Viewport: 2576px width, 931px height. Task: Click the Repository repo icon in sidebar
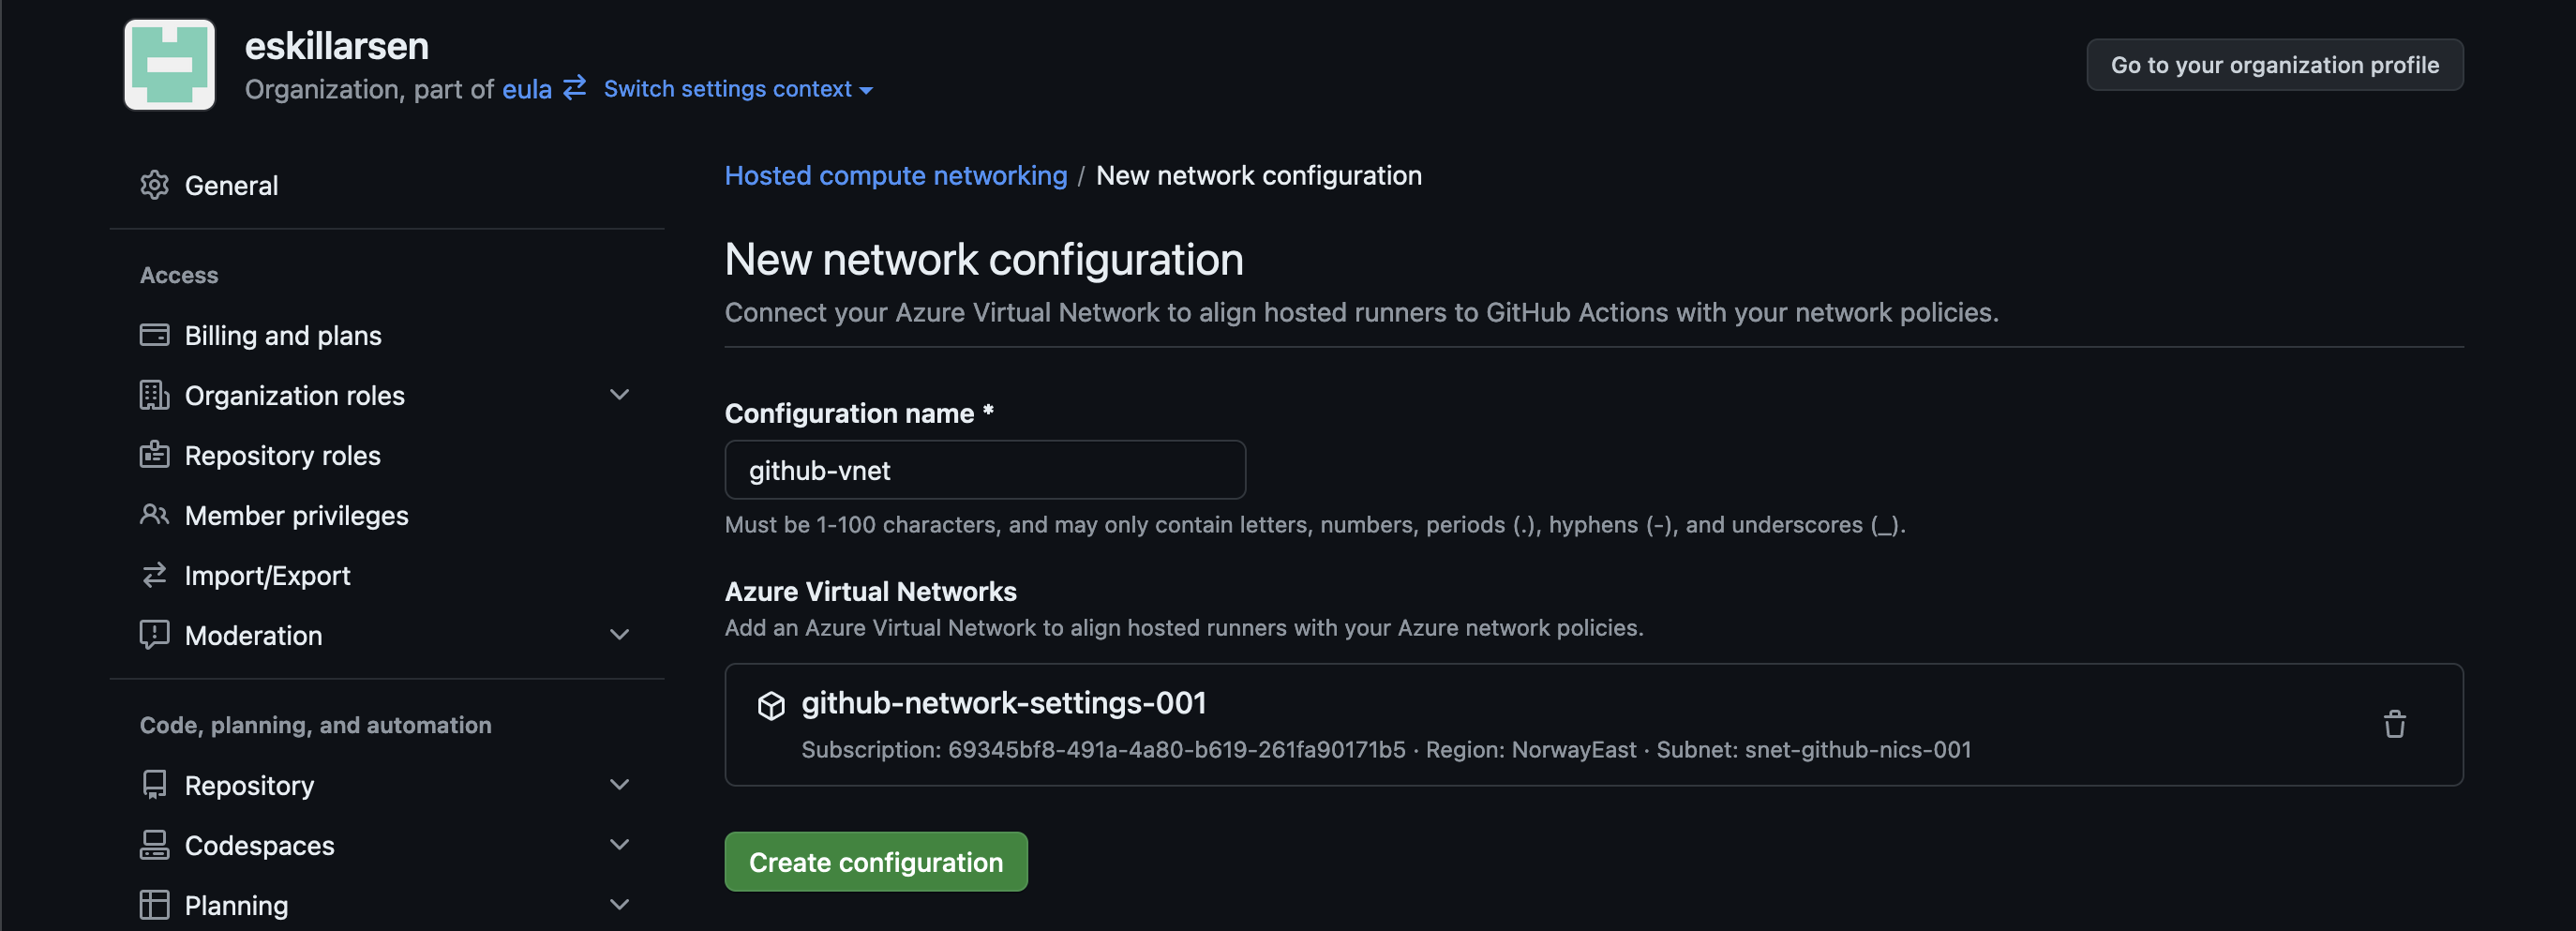(154, 785)
